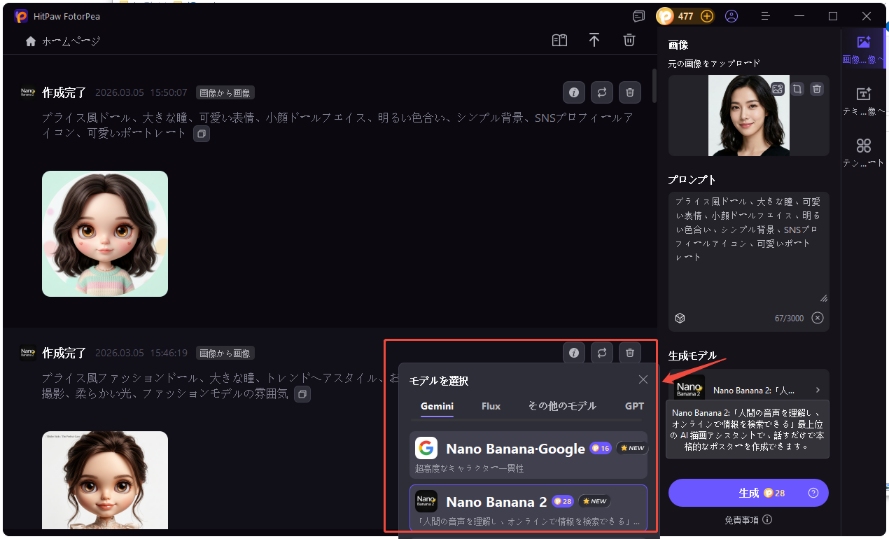Click the uploaded woman portrait image

(748, 116)
